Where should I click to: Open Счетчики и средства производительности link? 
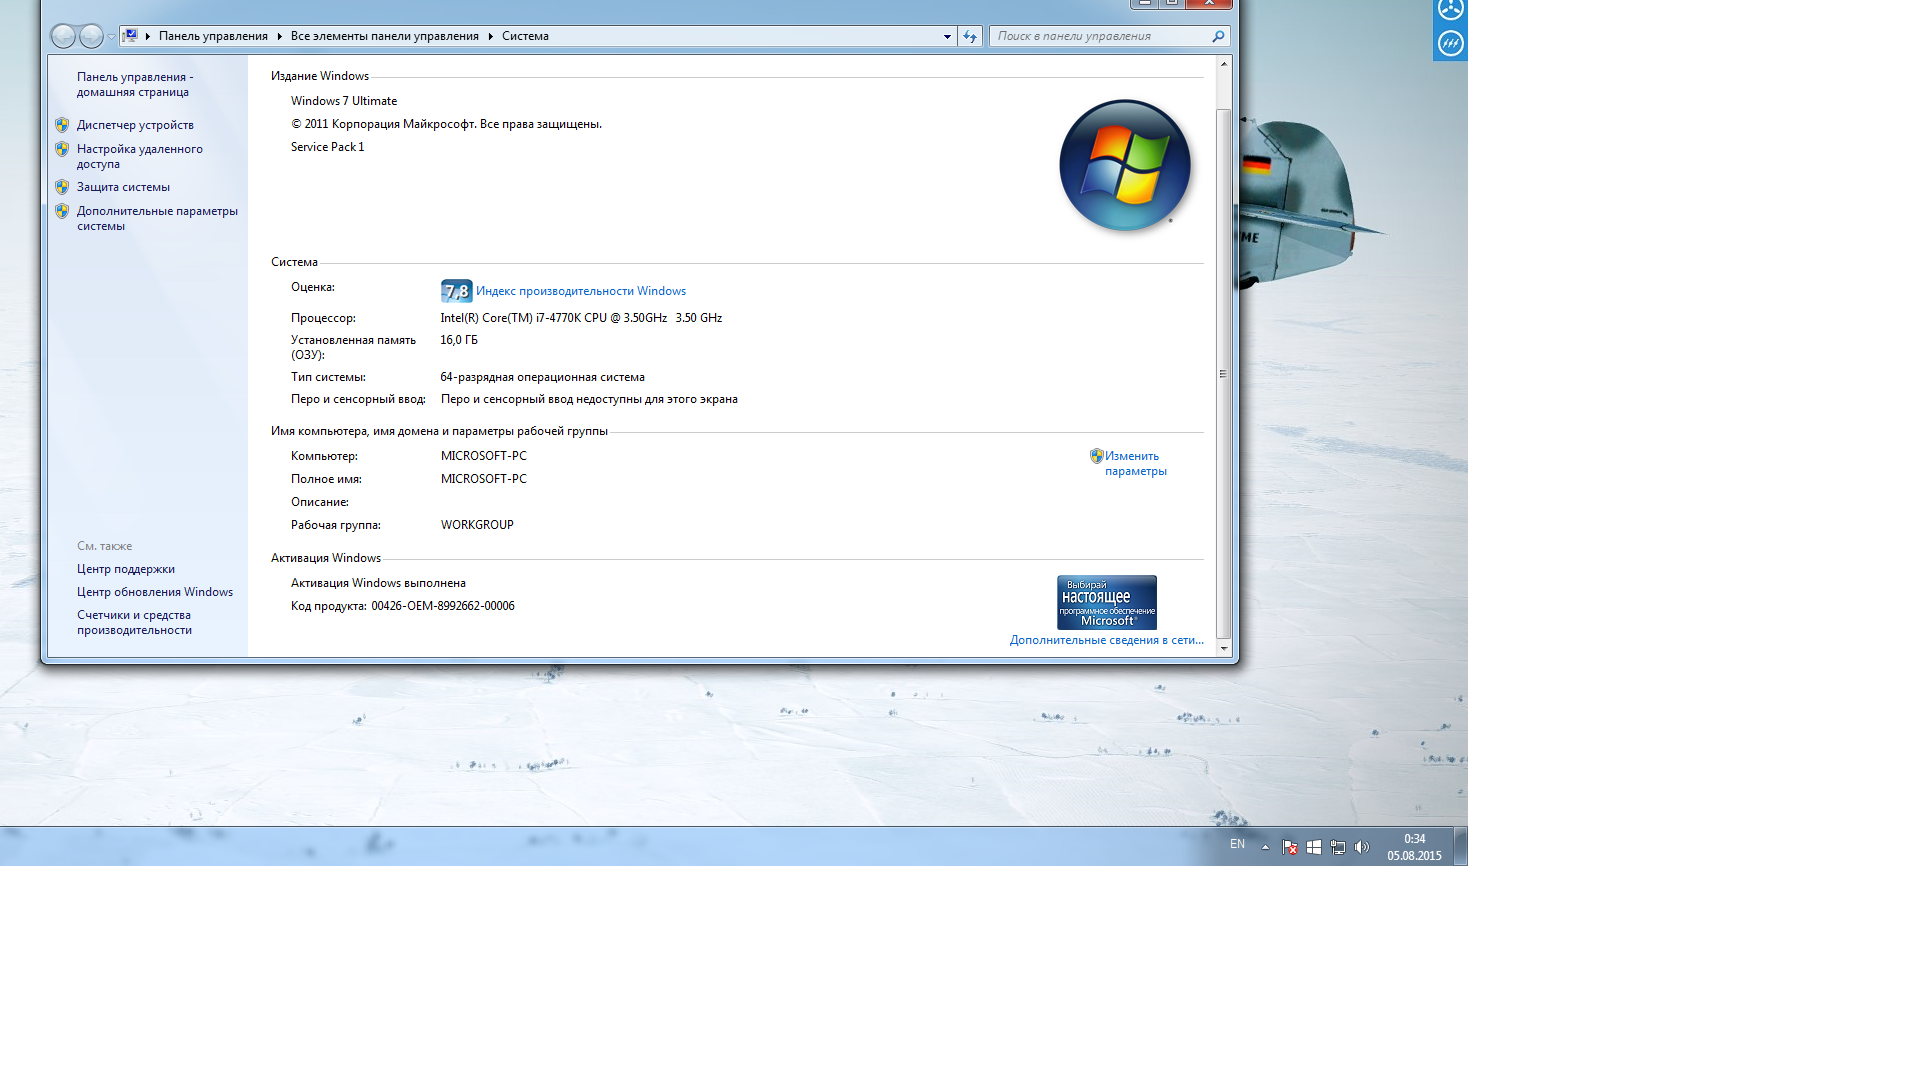point(134,622)
